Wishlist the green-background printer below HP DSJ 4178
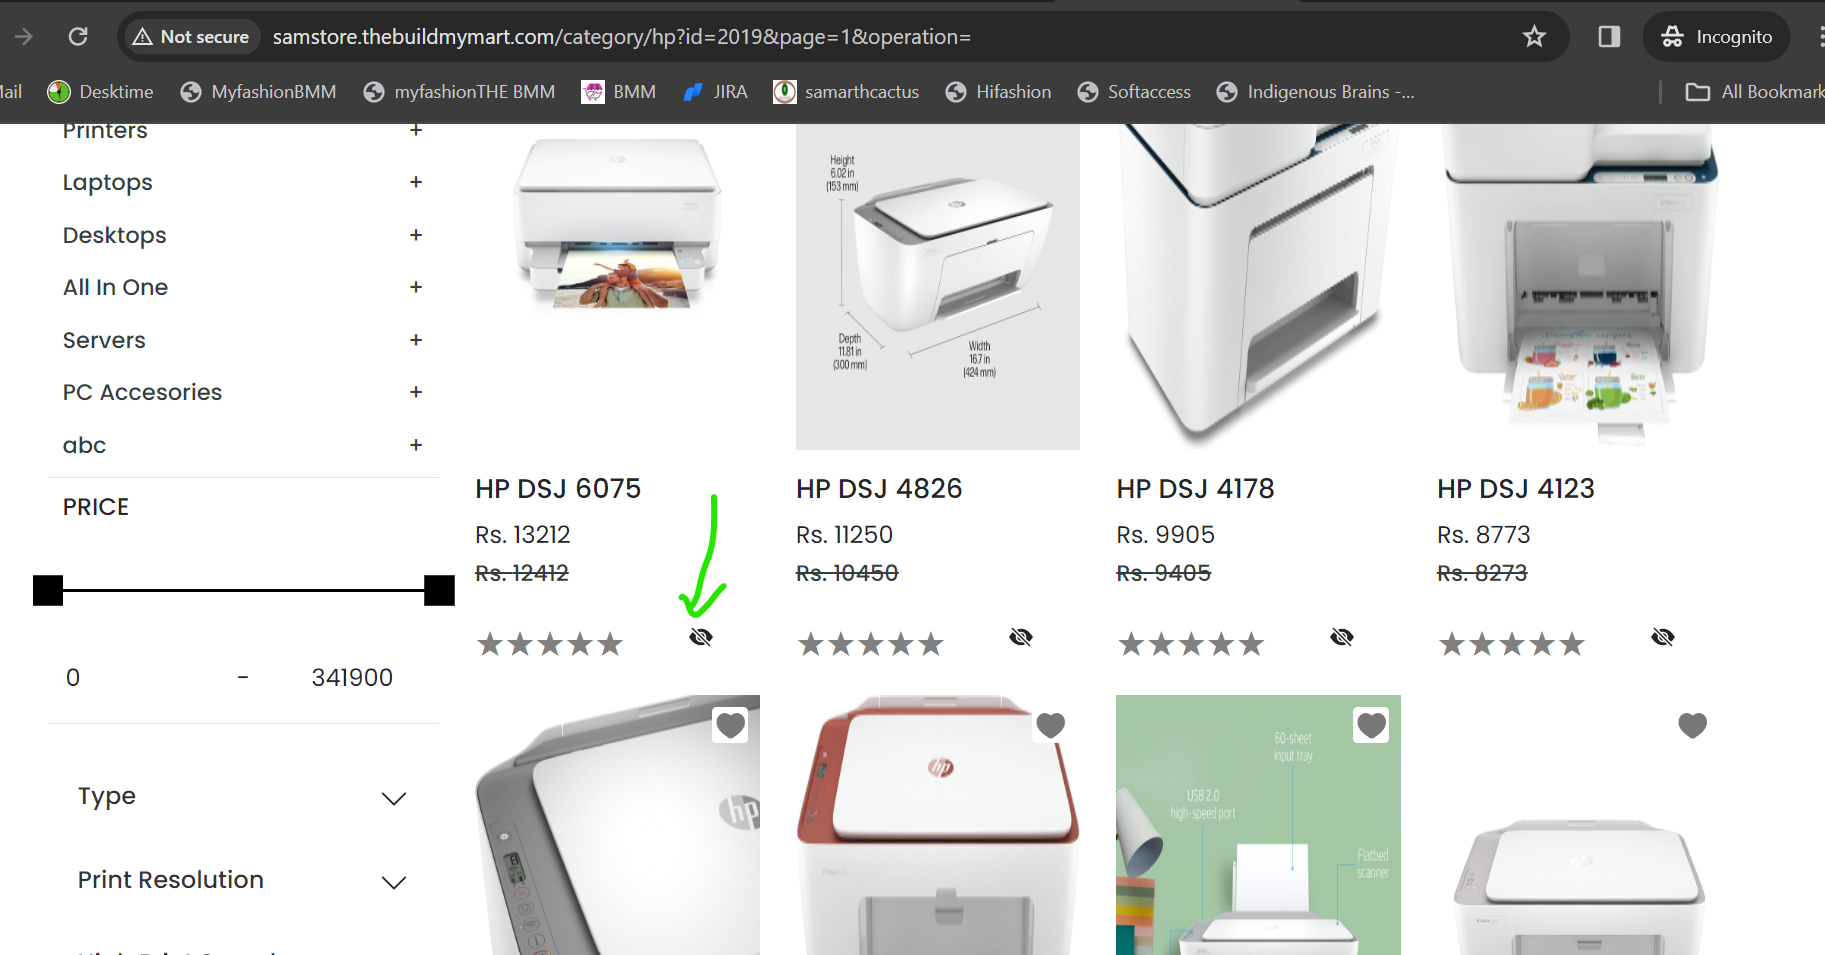 click(1371, 725)
